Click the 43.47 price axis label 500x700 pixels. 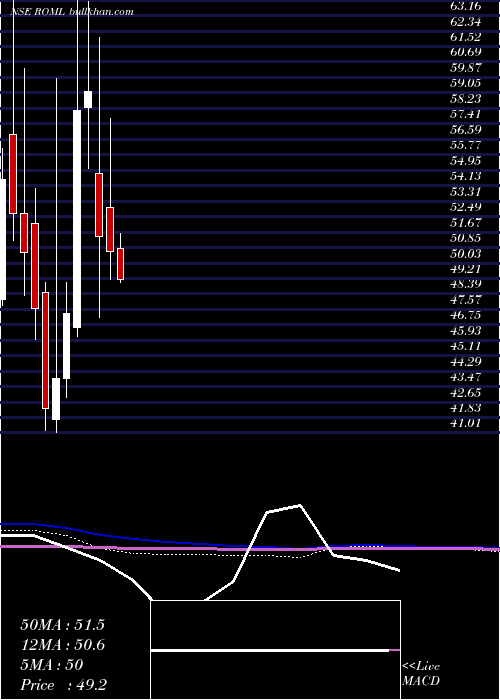click(x=466, y=377)
